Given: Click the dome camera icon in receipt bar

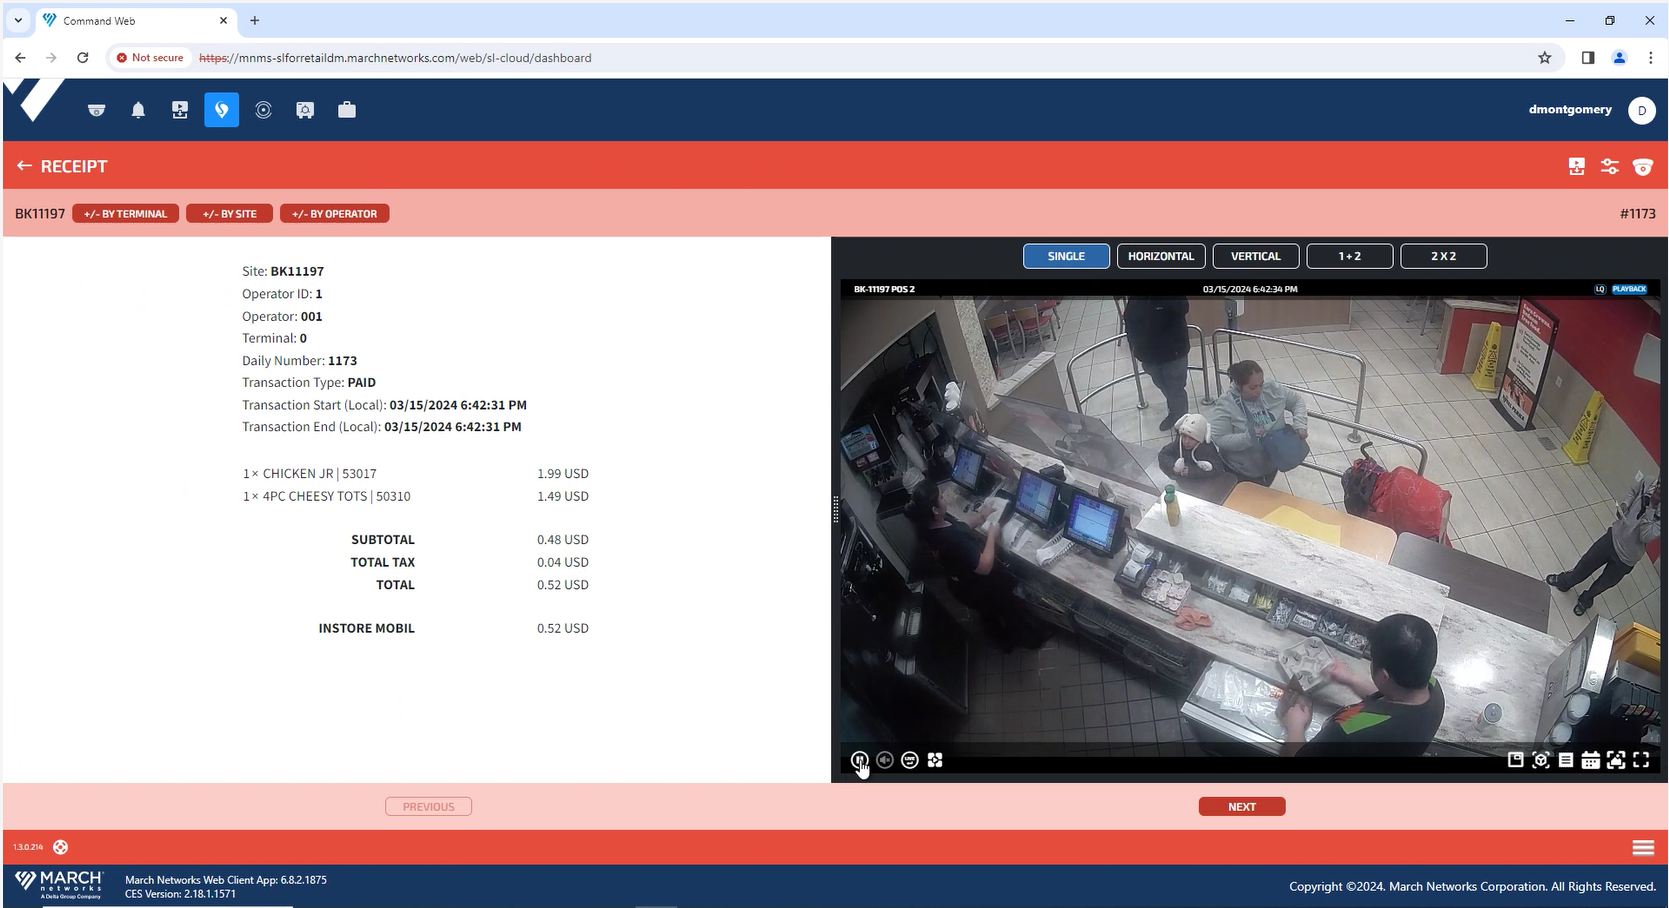Looking at the screenshot, I should click(1642, 167).
